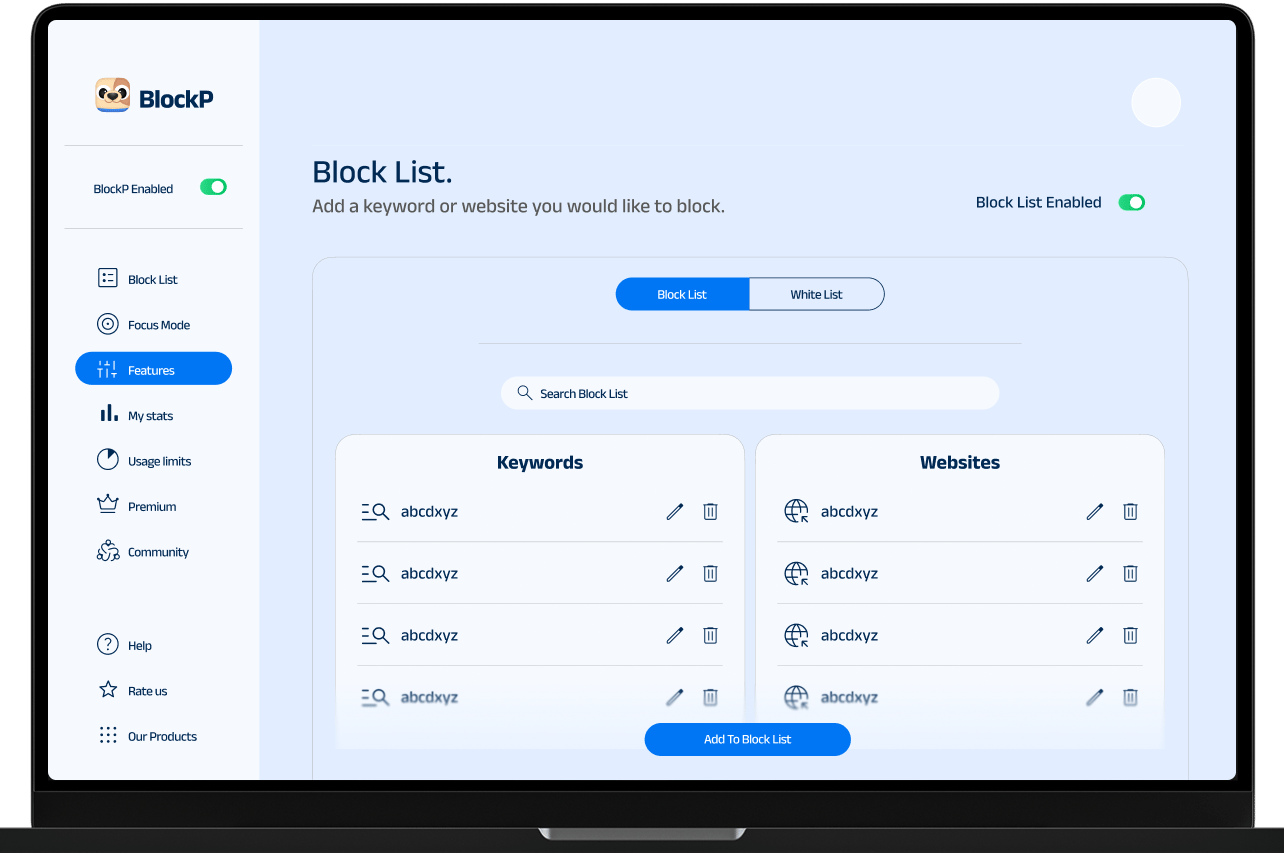Toggle the BlockP Enabled switch

click(x=213, y=187)
